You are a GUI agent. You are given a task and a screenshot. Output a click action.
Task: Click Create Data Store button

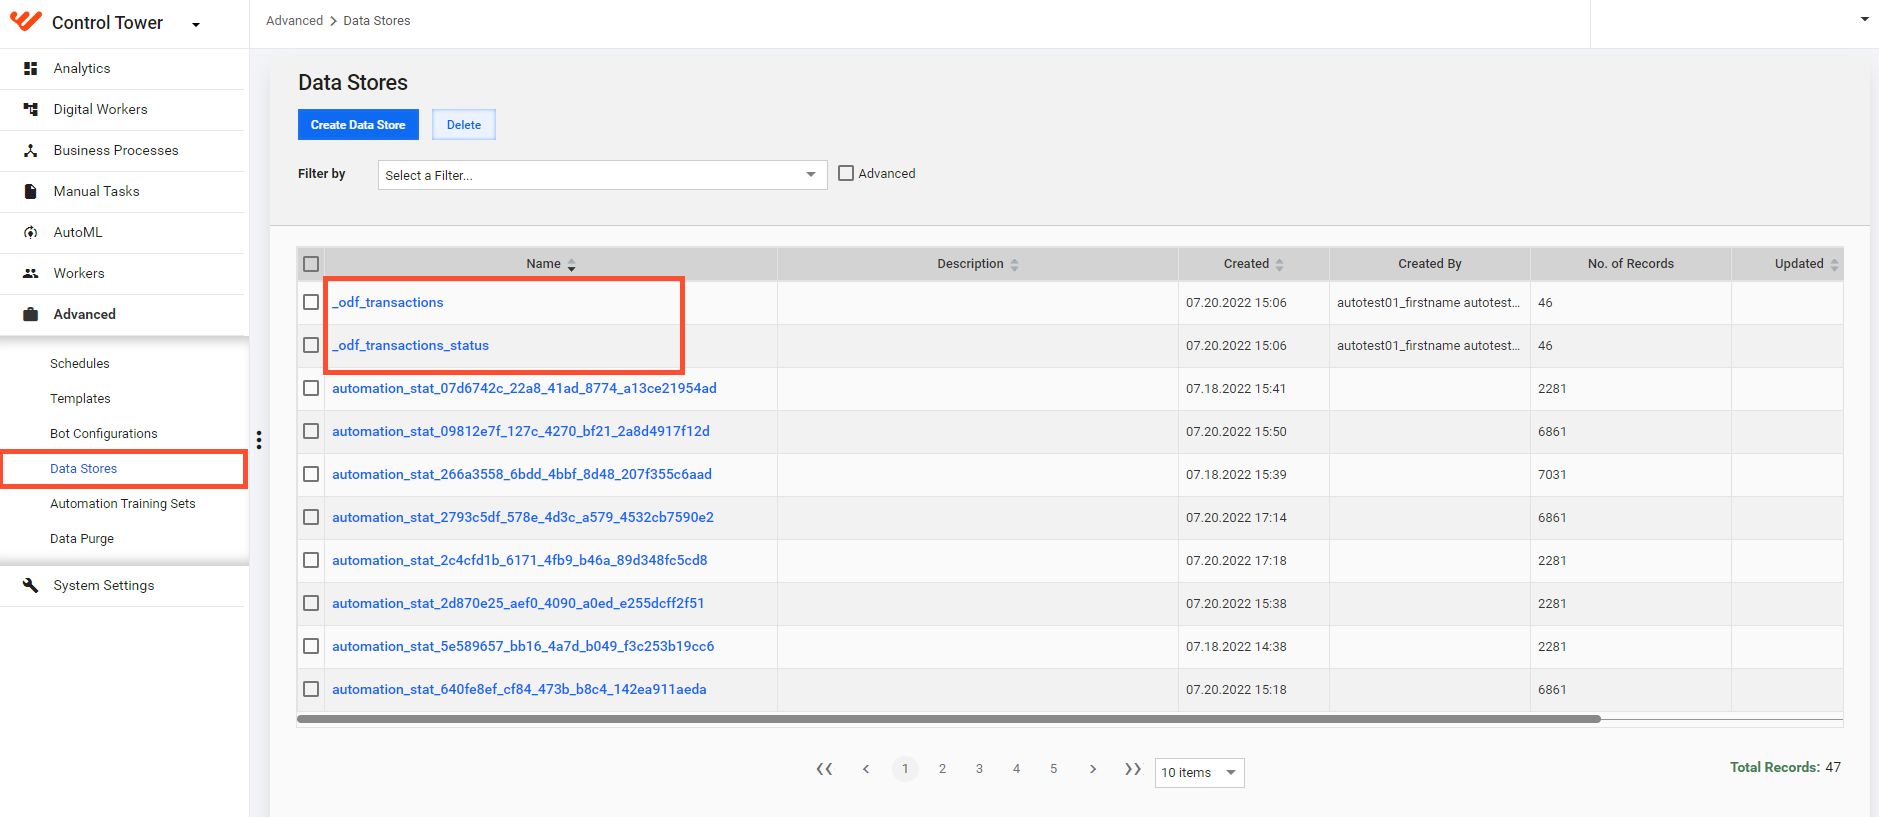[x=358, y=125]
